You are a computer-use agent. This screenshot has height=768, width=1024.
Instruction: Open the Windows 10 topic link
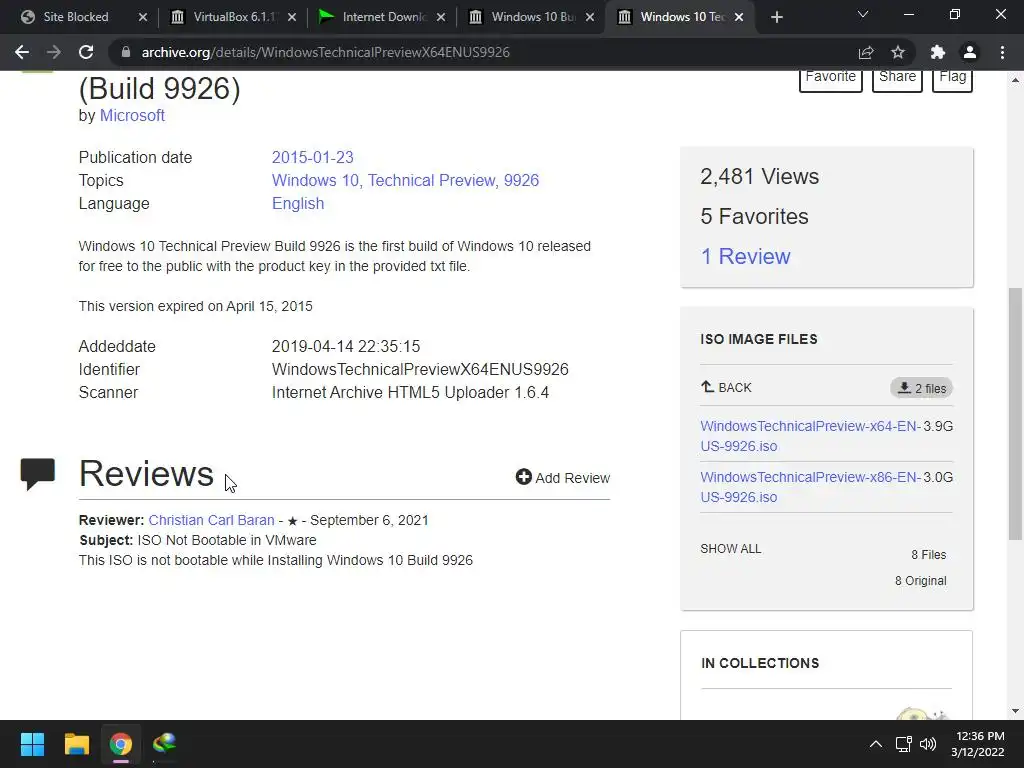click(316, 180)
